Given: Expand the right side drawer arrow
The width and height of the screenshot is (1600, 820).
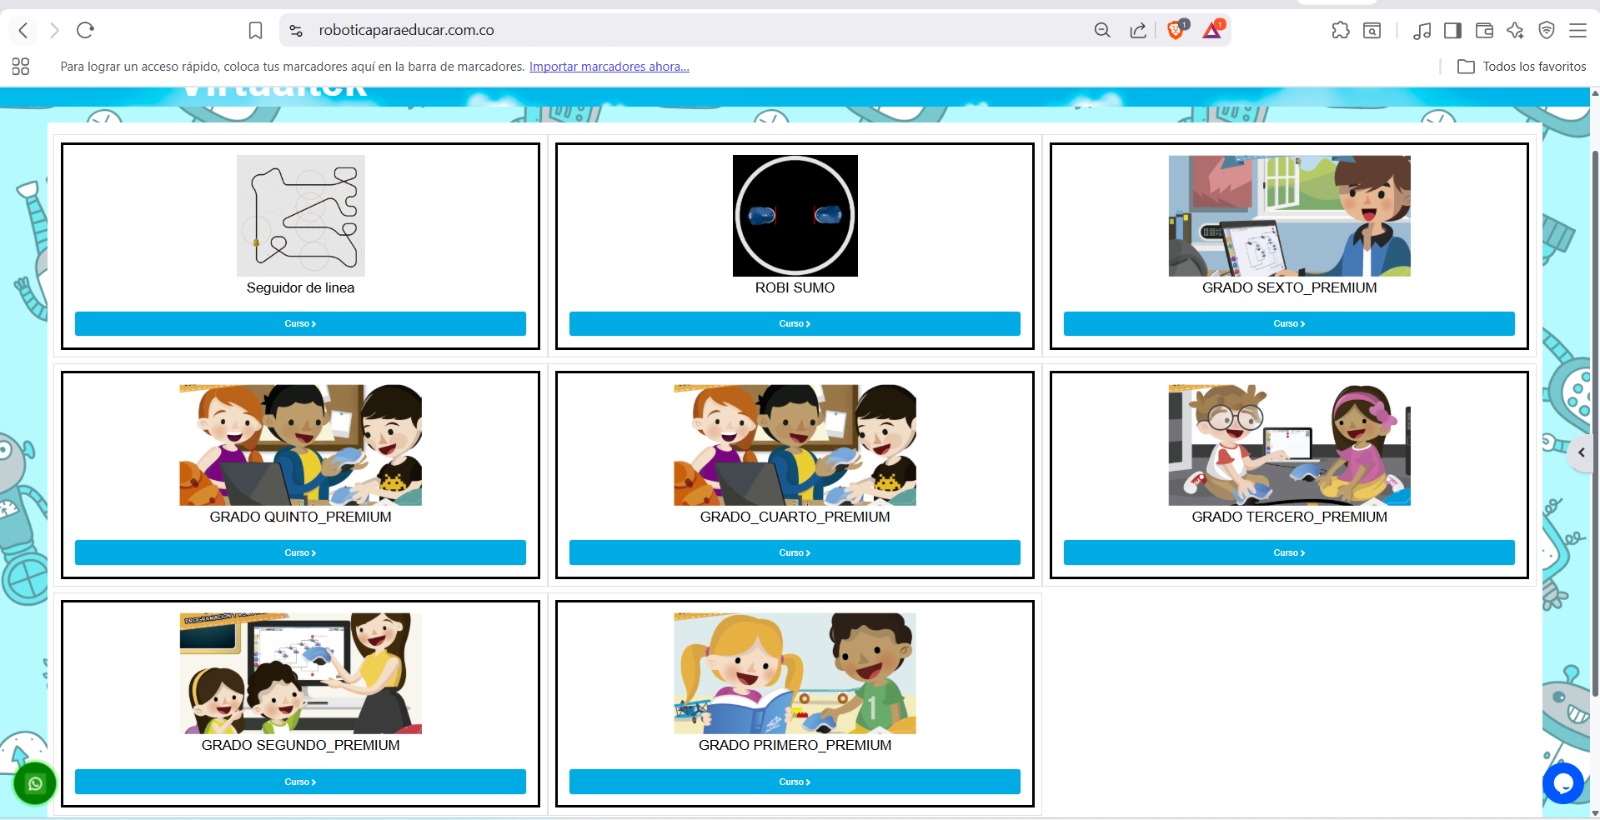Looking at the screenshot, I should [x=1581, y=453].
